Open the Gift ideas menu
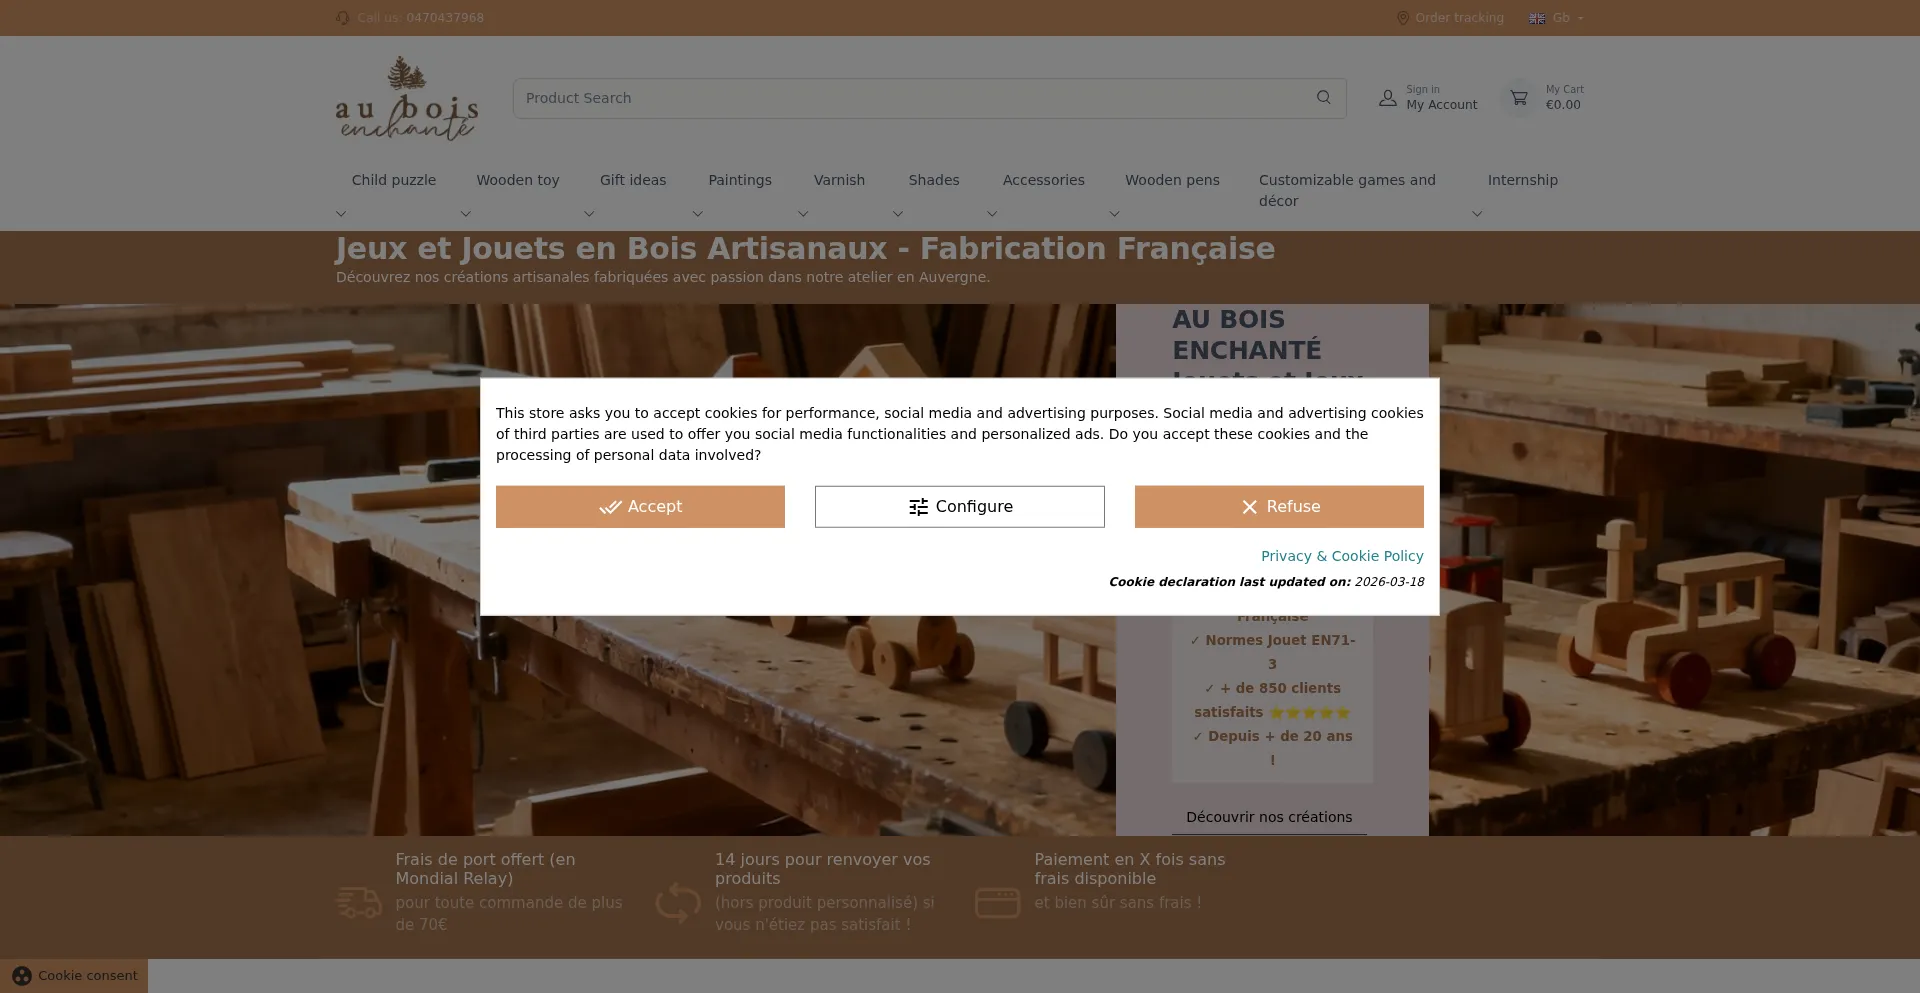 (633, 180)
